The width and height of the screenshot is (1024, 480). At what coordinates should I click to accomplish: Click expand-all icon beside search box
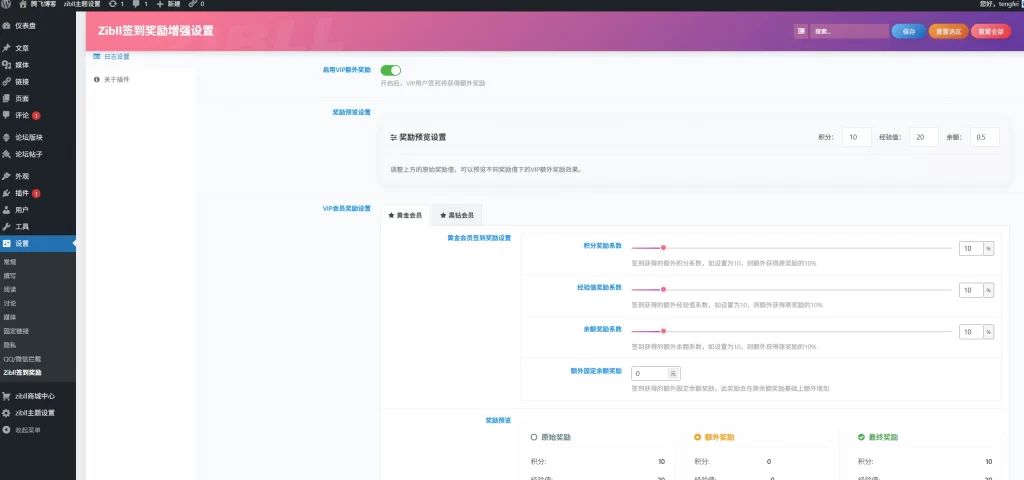pyautogui.click(x=801, y=31)
